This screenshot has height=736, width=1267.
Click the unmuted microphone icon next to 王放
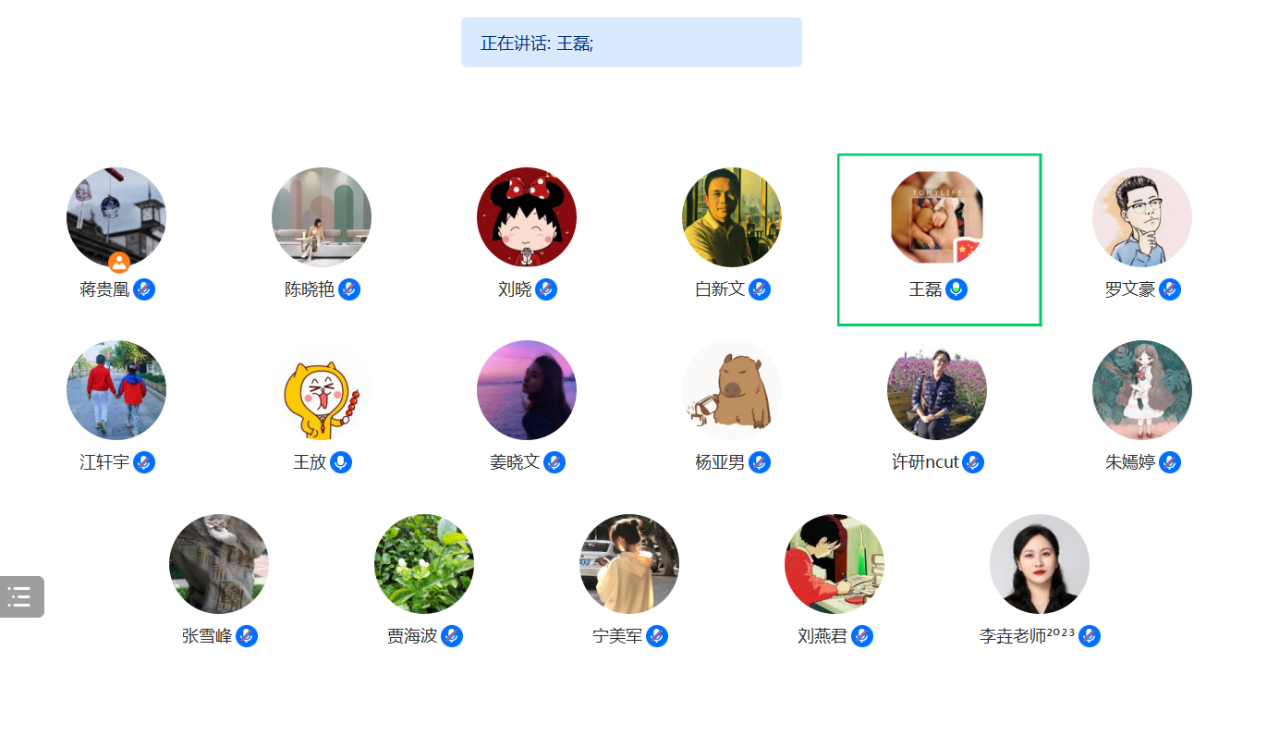(341, 463)
